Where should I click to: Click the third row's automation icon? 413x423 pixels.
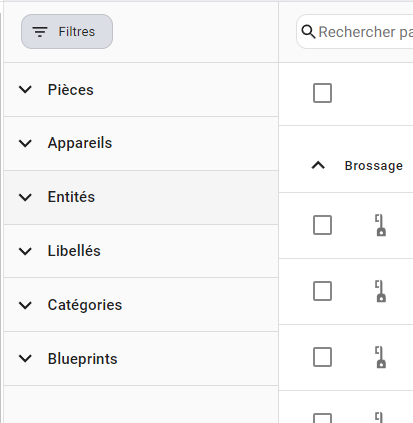point(380,357)
